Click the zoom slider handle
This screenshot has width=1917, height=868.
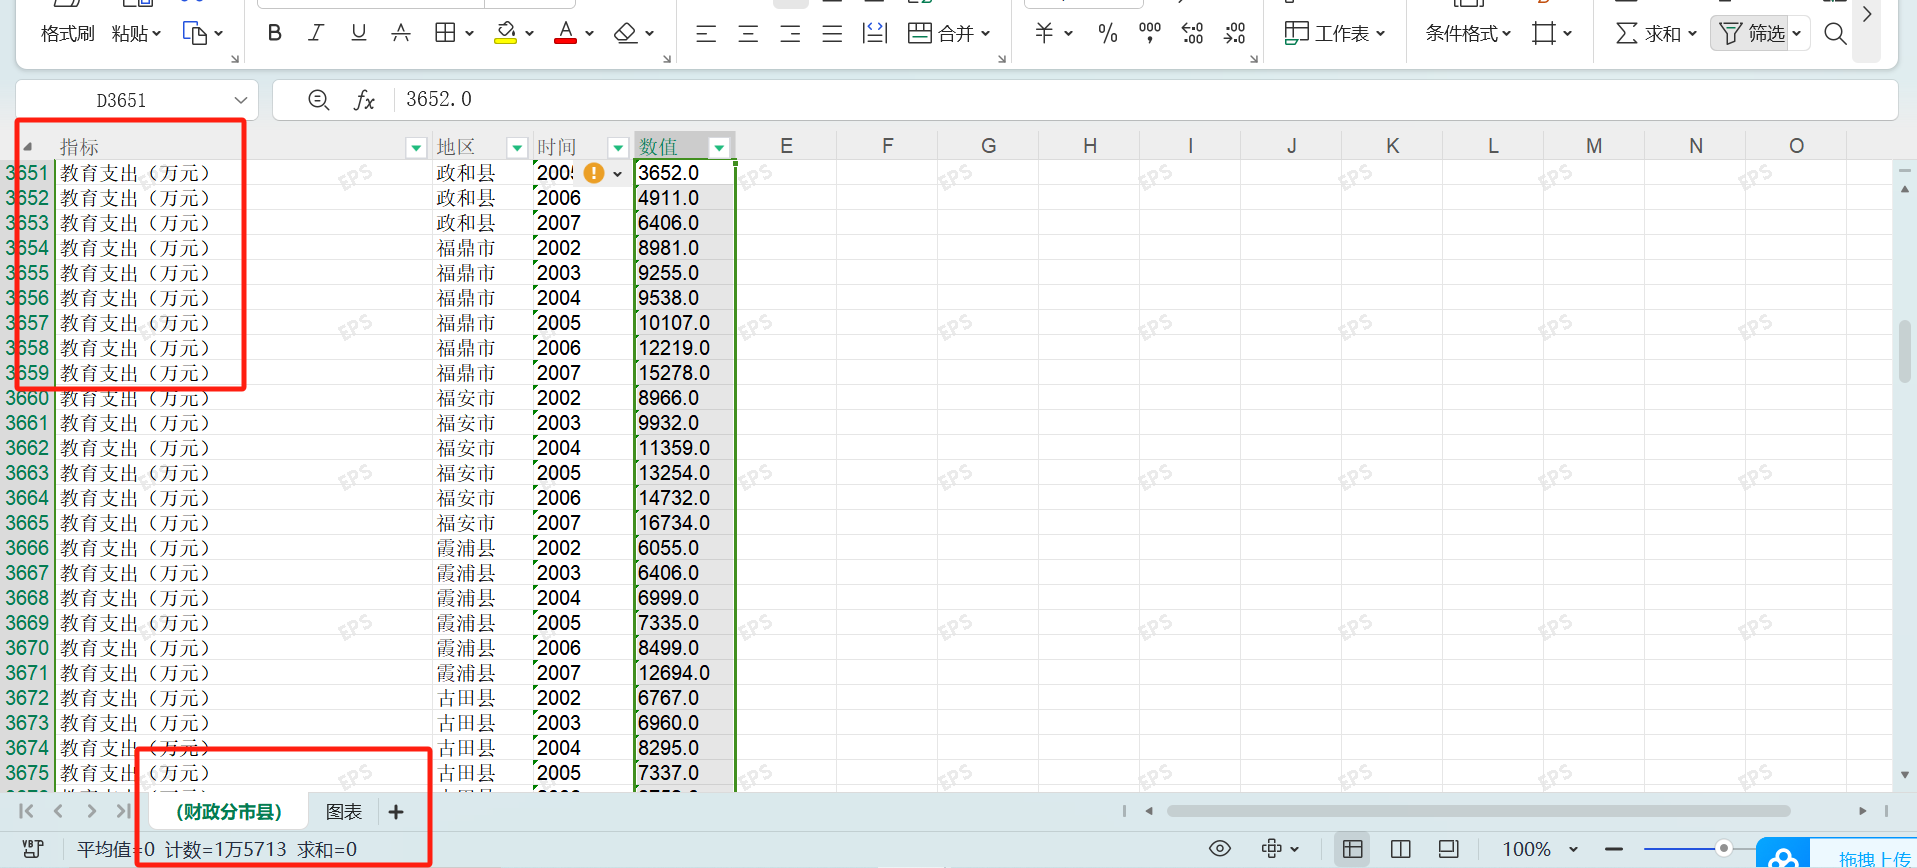click(x=1723, y=848)
